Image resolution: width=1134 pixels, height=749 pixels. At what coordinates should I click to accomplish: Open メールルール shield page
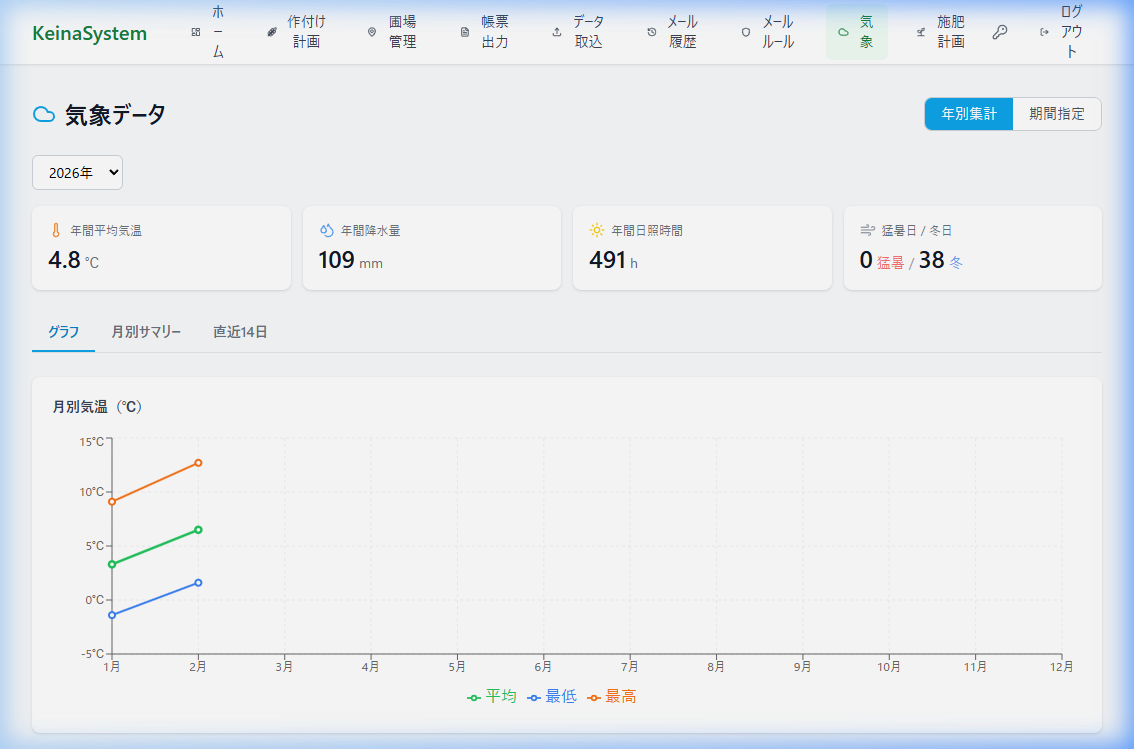point(767,32)
